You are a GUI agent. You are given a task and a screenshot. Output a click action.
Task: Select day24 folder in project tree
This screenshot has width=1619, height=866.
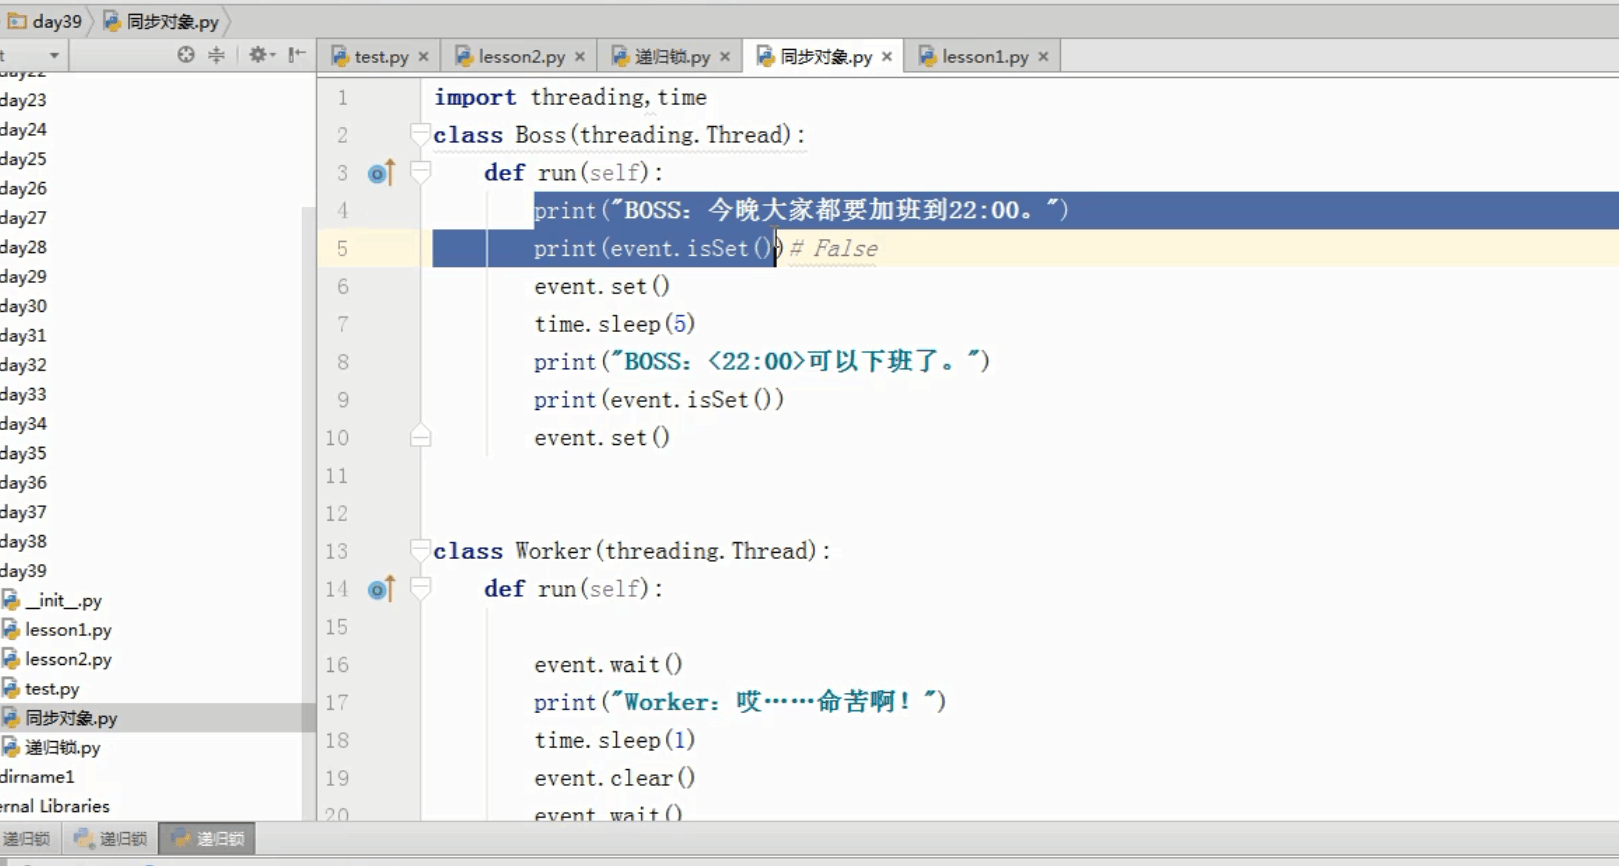click(24, 129)
